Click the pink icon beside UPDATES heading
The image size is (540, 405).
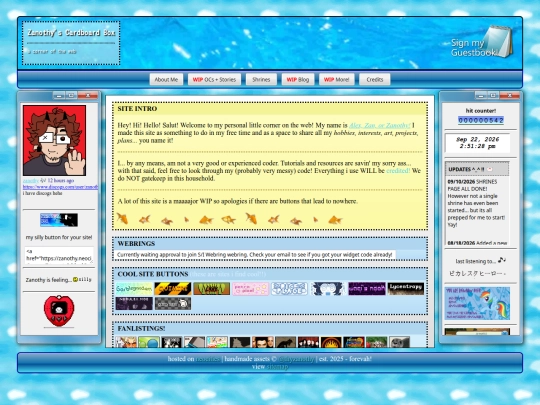click(490, 169)
